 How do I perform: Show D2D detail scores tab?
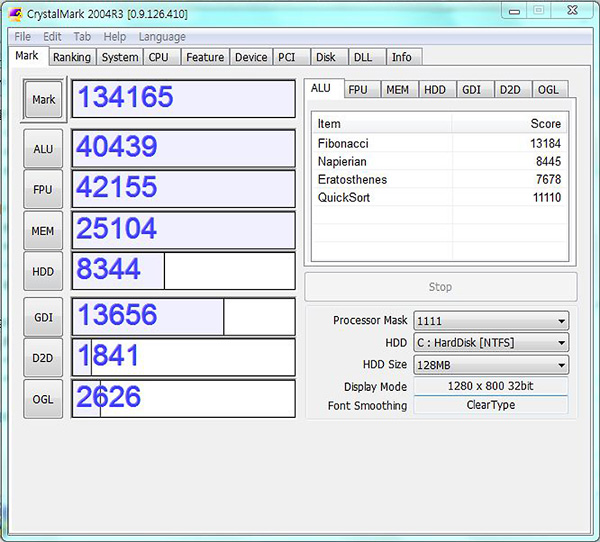tap(513, 90)
